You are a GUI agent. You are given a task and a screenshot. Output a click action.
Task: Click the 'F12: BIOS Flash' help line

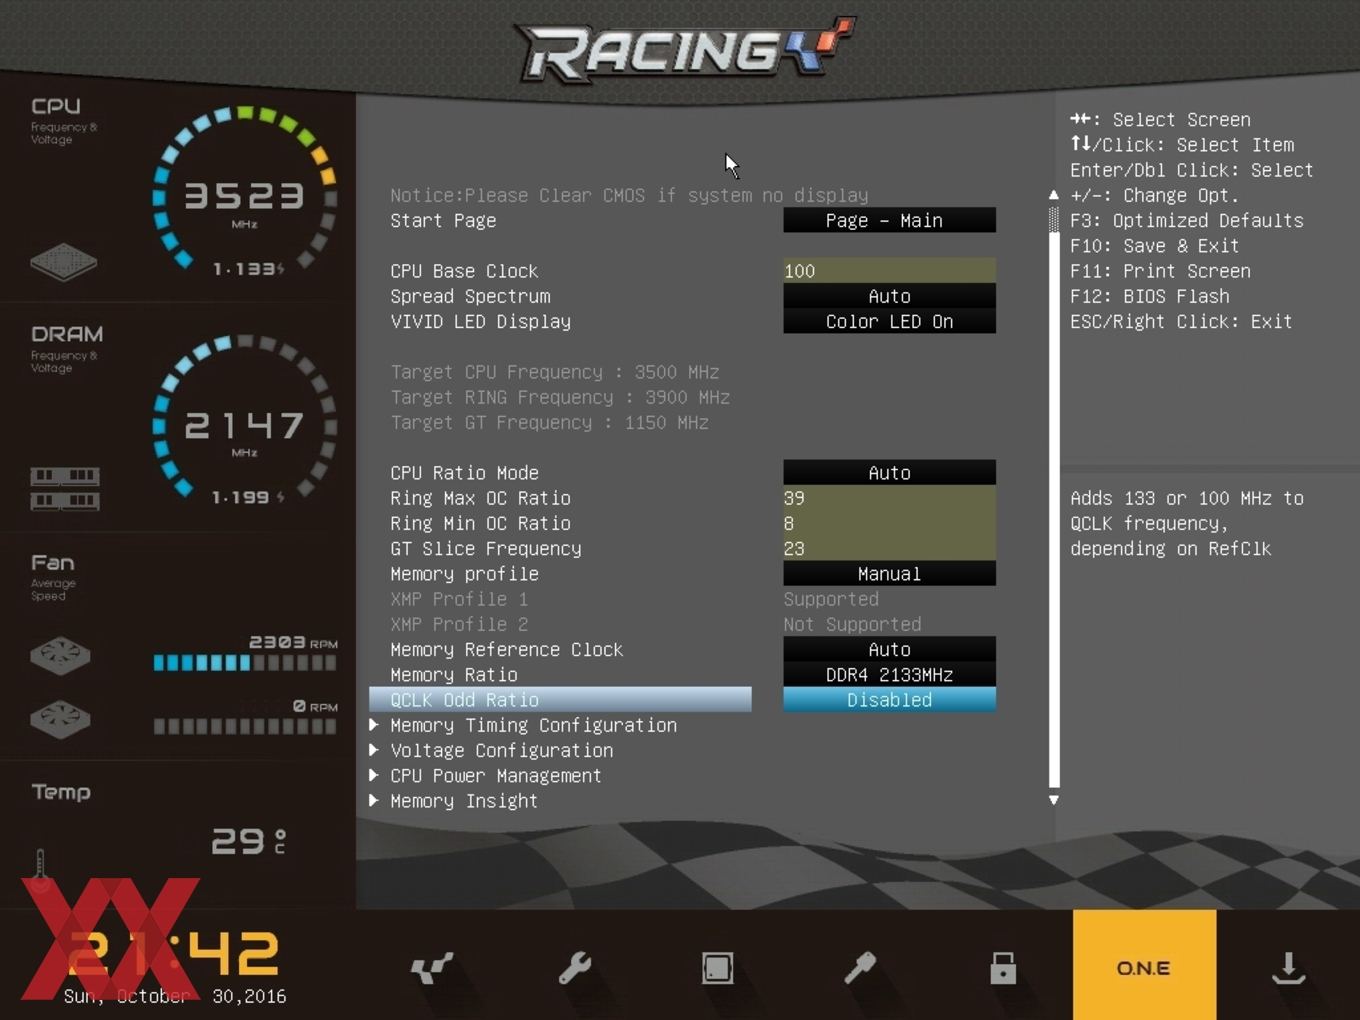[x=1150, y=296]
